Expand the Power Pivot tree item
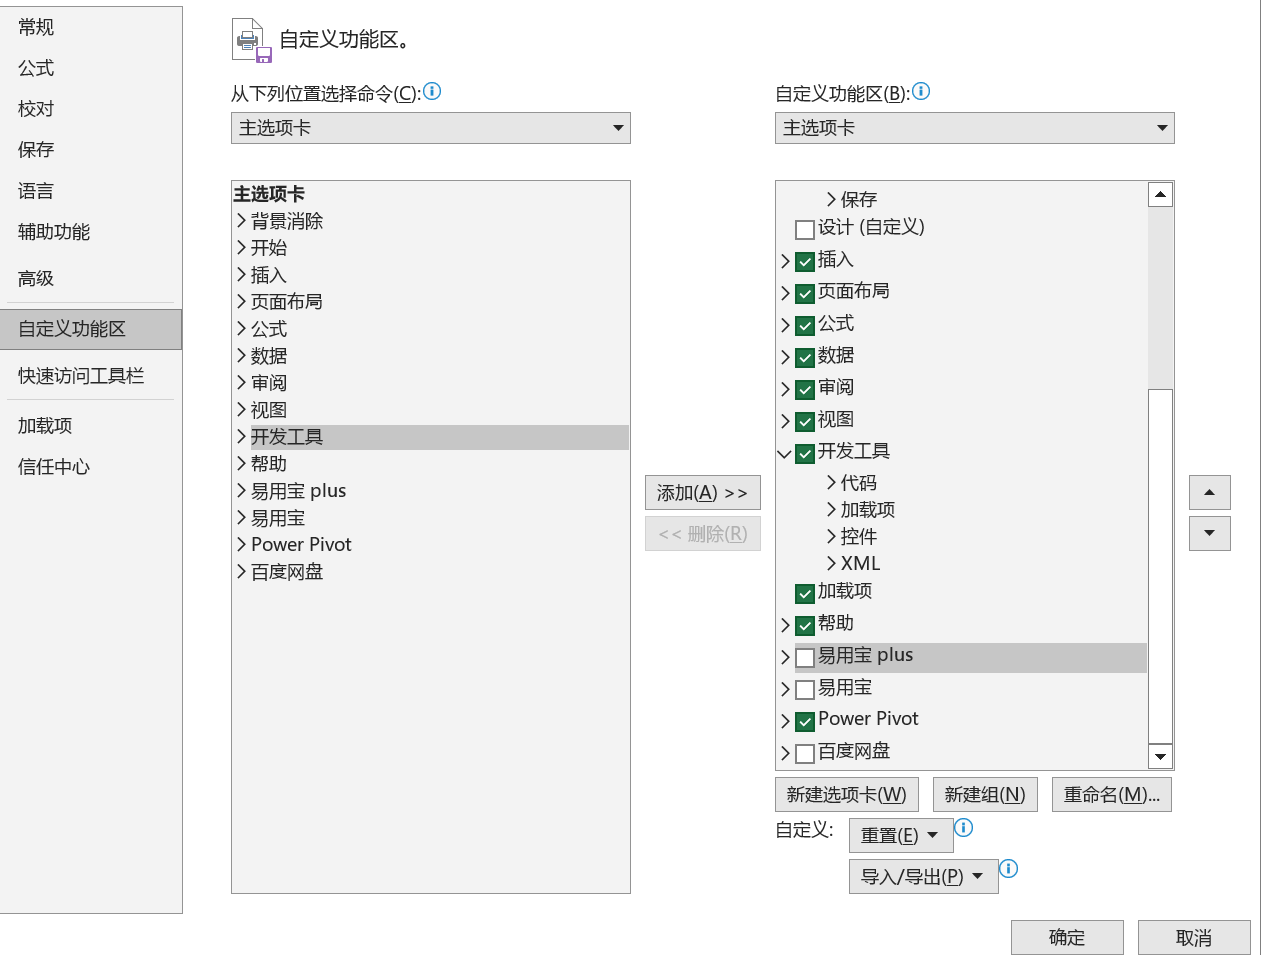The image size is (1261, 955). (x=785, y=719)
